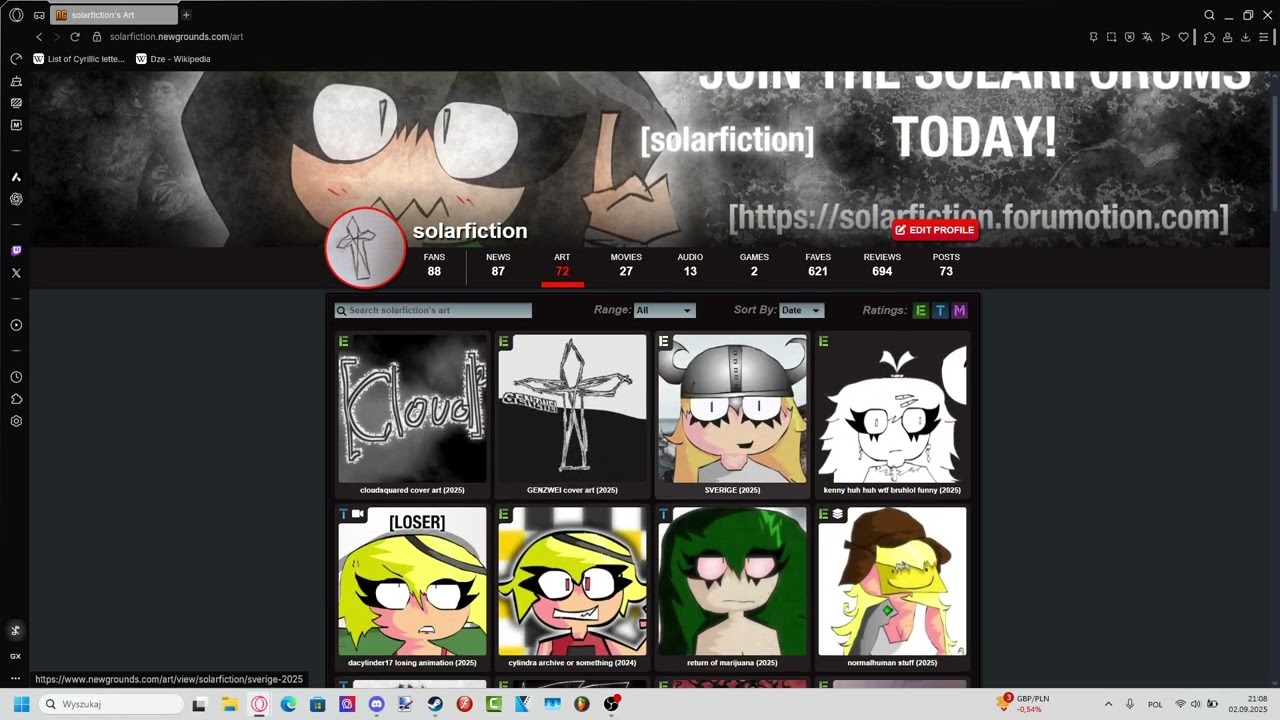
Task: Add page to bookmarks with heart icon
Action: click(1184, 37)
